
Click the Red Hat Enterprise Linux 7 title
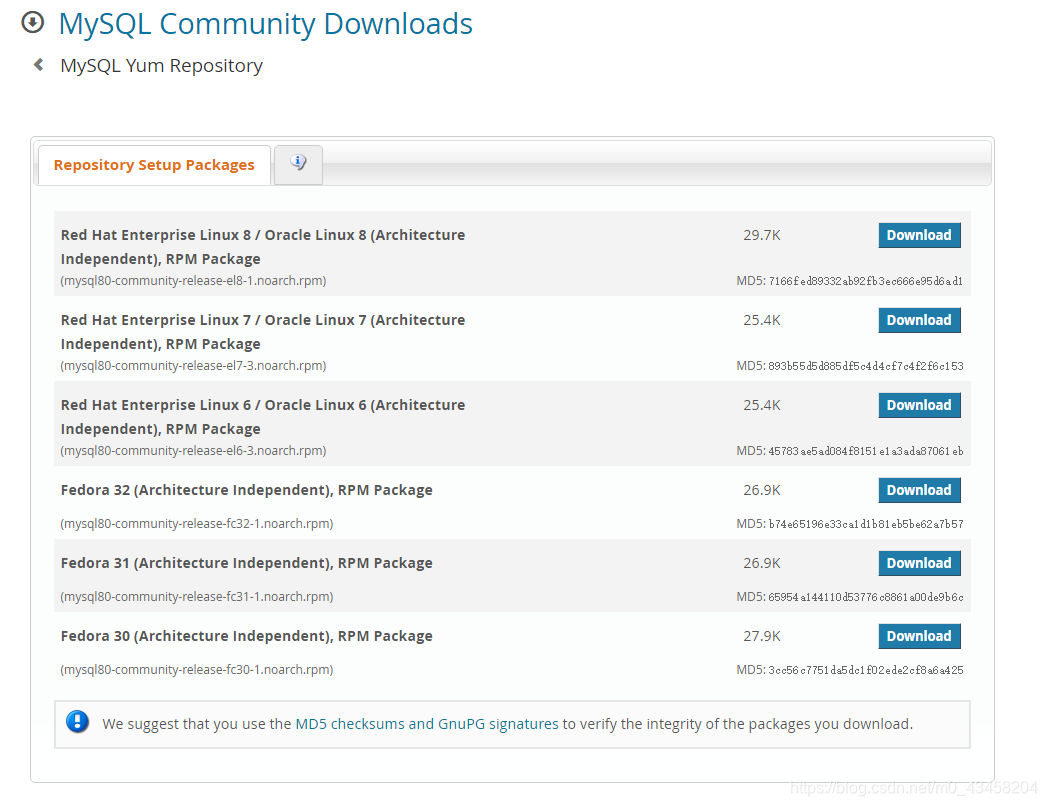263,331
